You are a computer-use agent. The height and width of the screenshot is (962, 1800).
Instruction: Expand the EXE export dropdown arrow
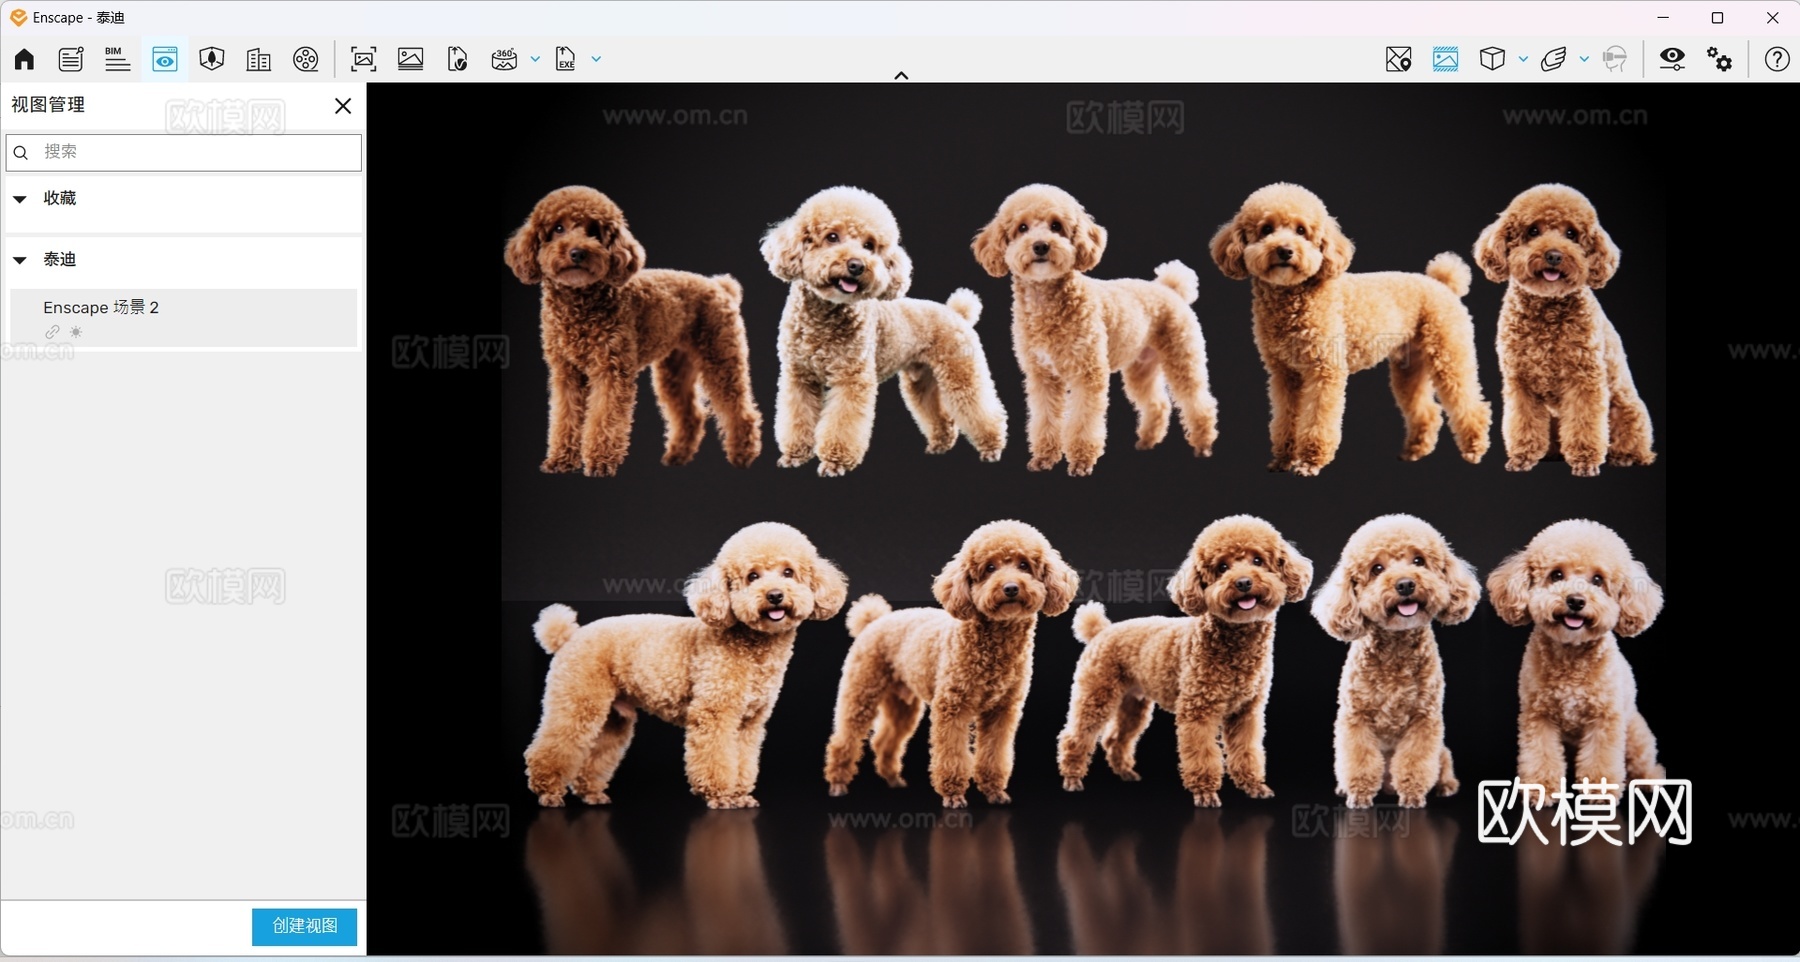tap(596, 59)
